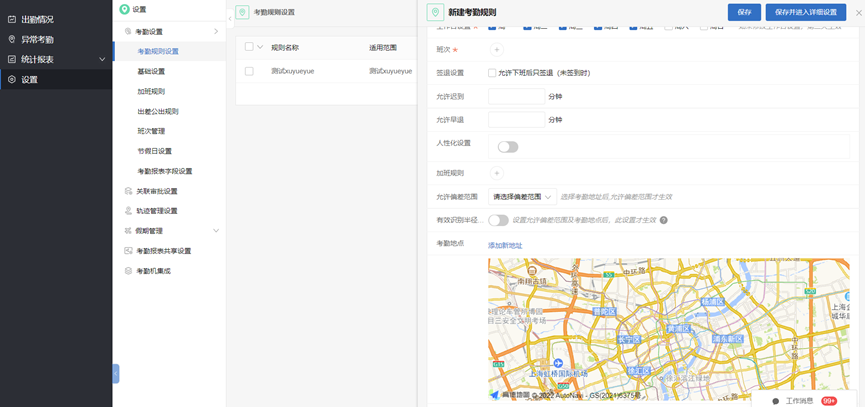Close the 新建考勤规则 panel with the X
Screen dimensions: 865x407
coord(857,12)
